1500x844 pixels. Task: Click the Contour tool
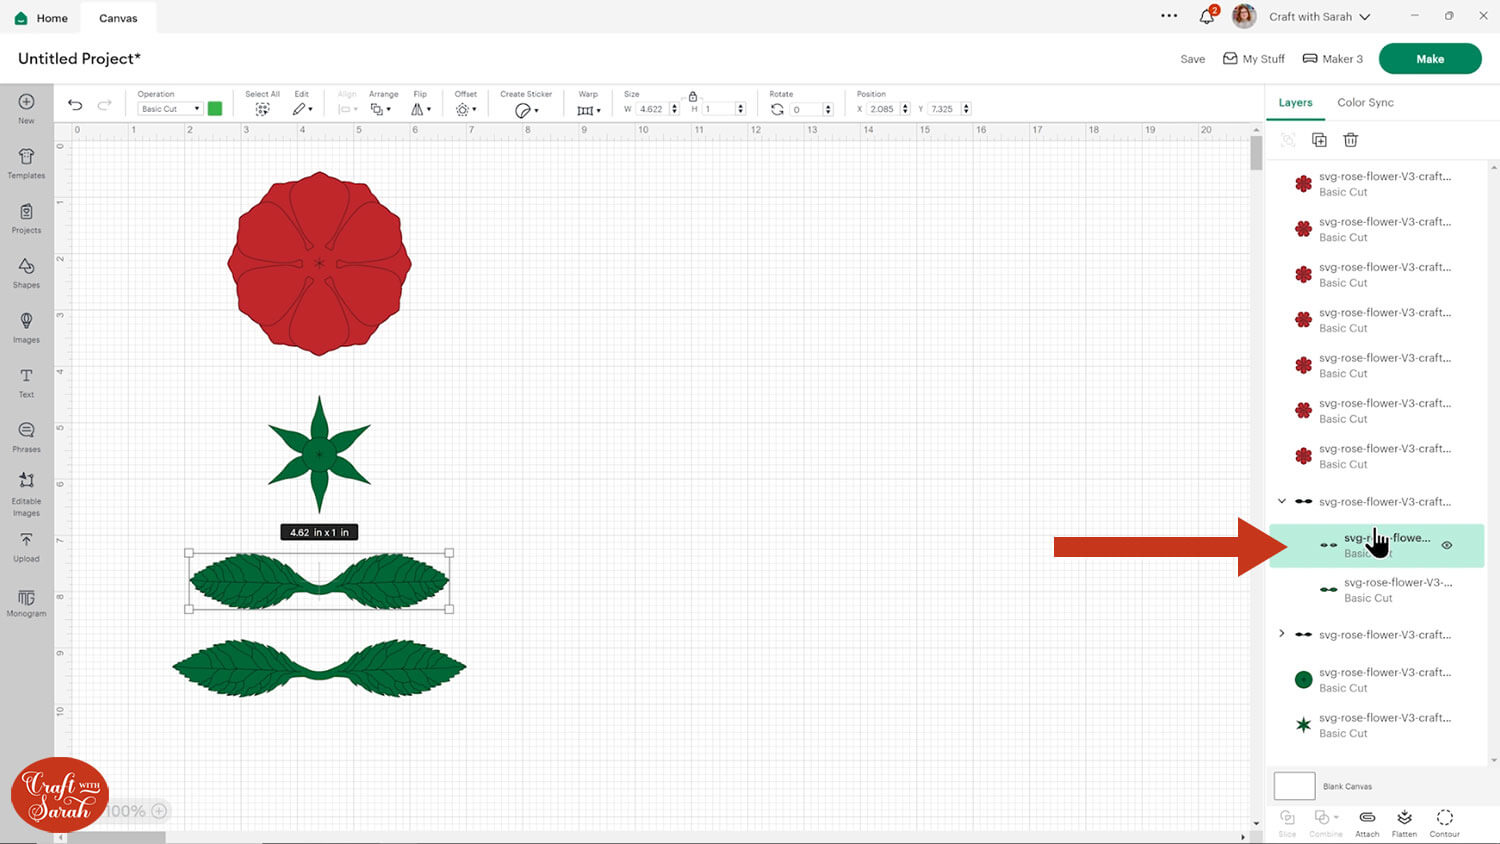[1444, 822]
